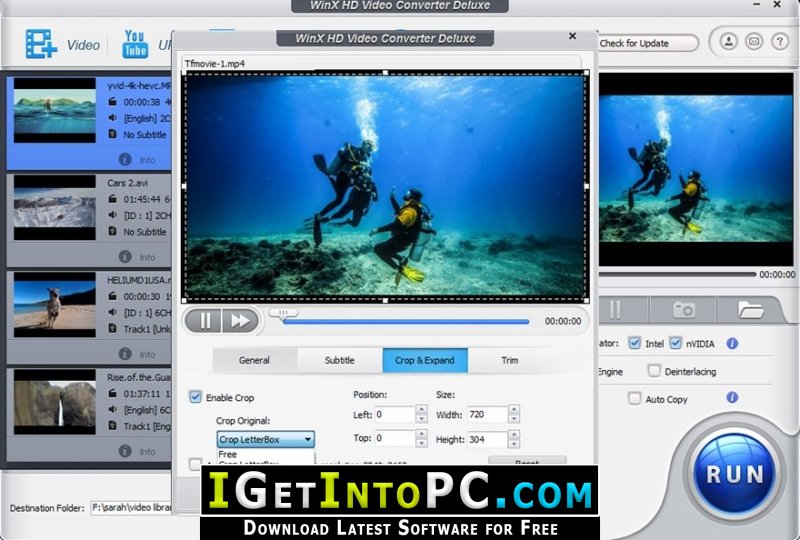Show Info for Cars 2.avi
800x540 pixels.
click(126, 257)
